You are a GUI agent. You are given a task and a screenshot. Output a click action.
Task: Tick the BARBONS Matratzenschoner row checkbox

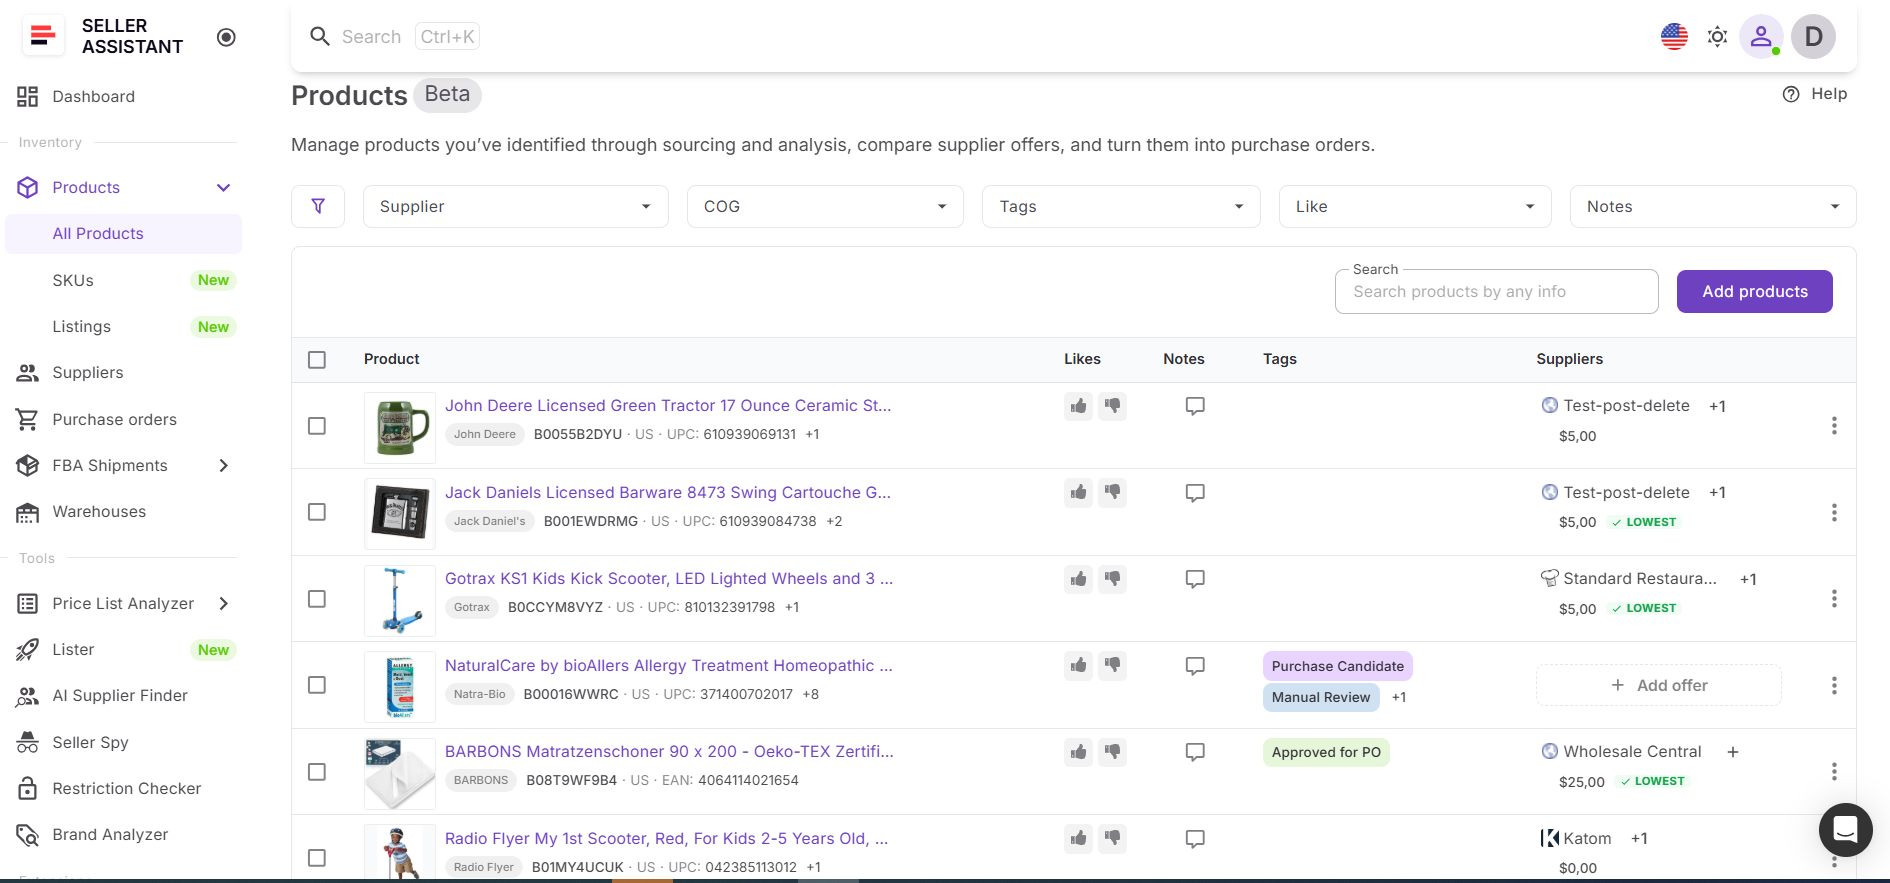coord(317,772)
